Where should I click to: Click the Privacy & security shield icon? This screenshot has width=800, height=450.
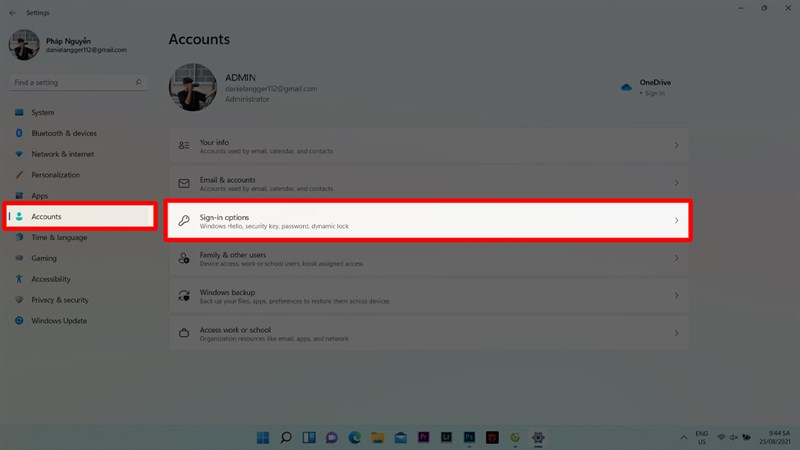tap(19, 300)
